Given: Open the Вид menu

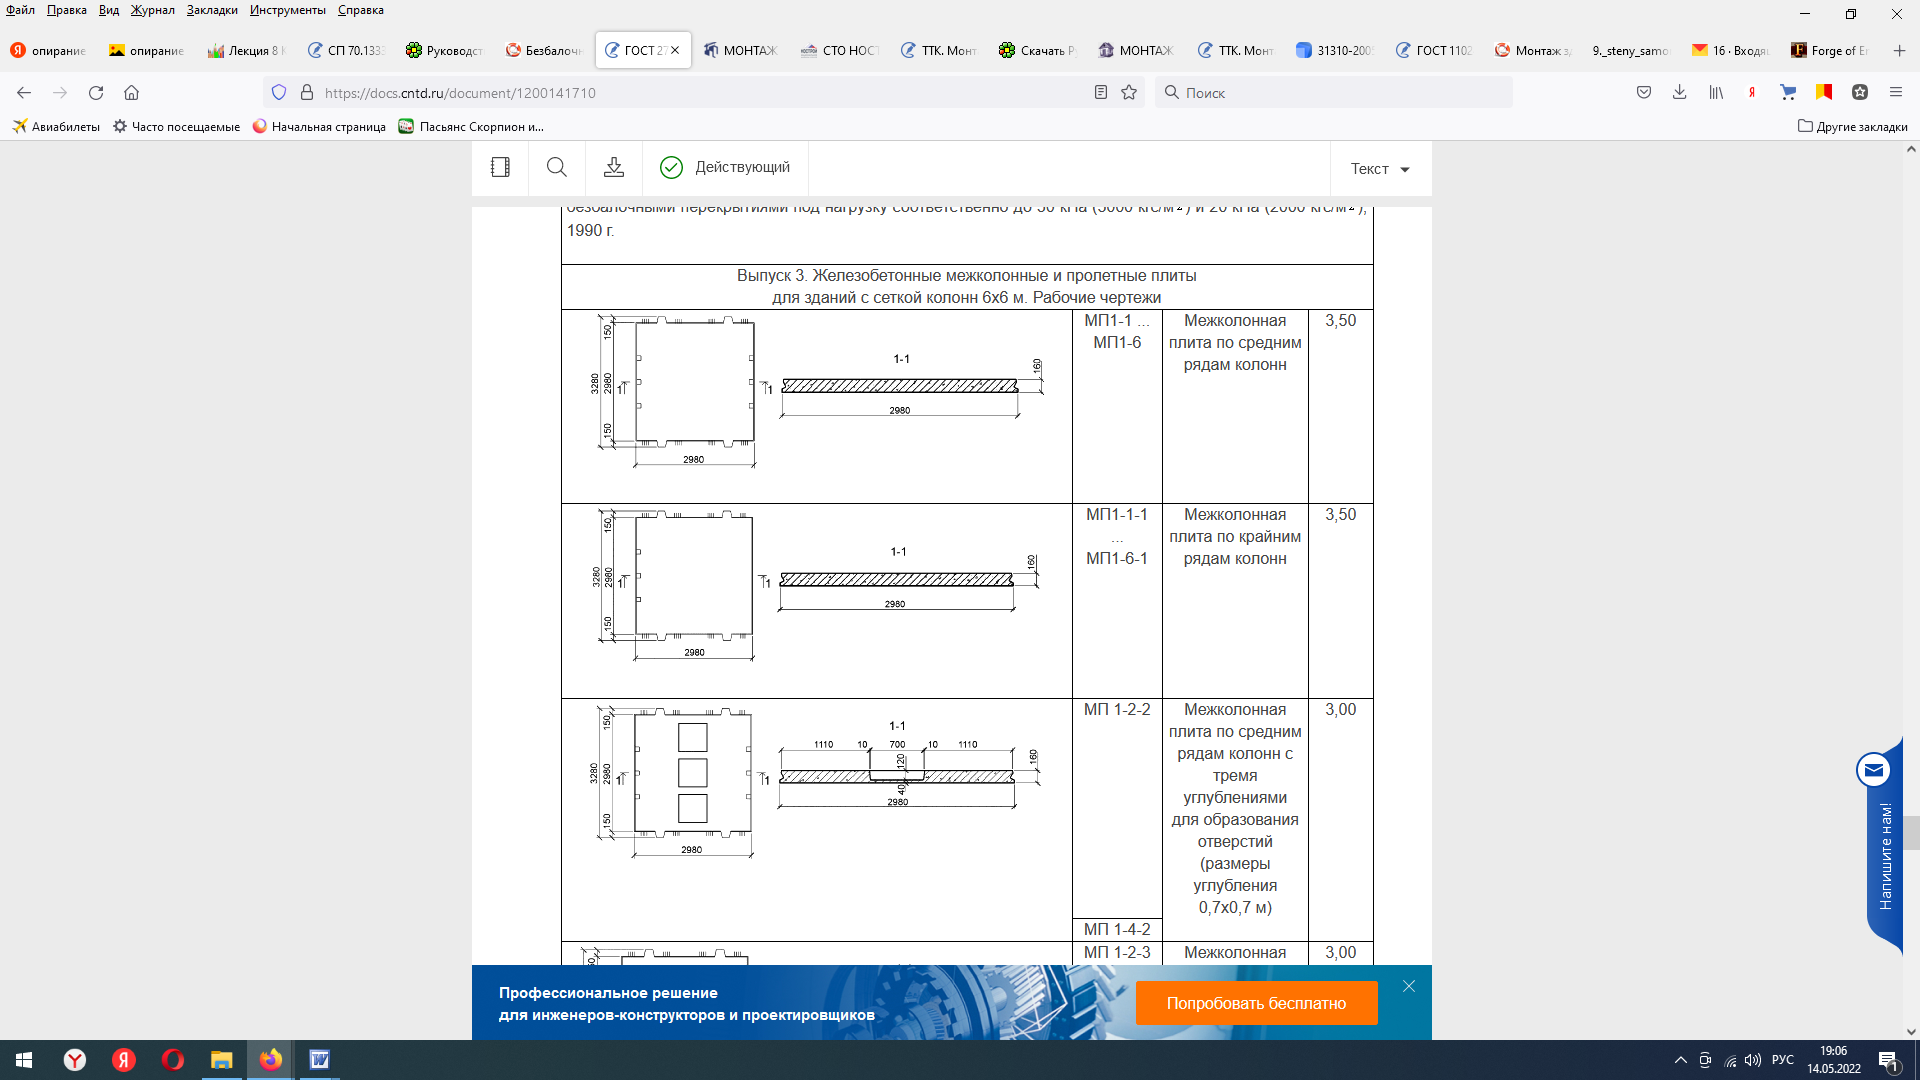Looking at the screenshot, I should click(109, 10).
